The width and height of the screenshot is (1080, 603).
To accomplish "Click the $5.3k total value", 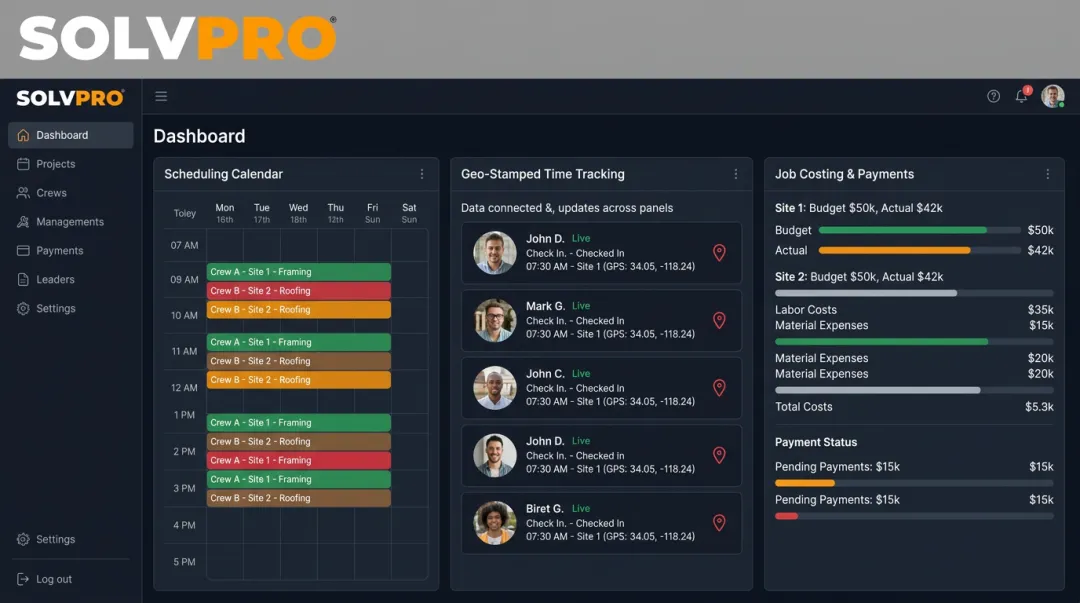I will pos(1039,407).
